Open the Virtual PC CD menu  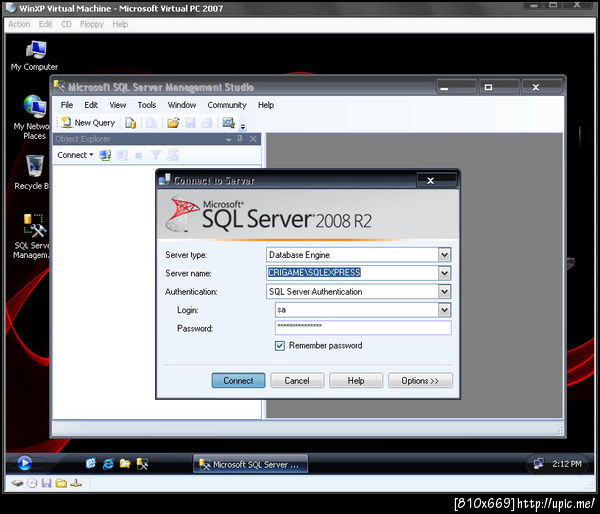click(x=66, y=24)
